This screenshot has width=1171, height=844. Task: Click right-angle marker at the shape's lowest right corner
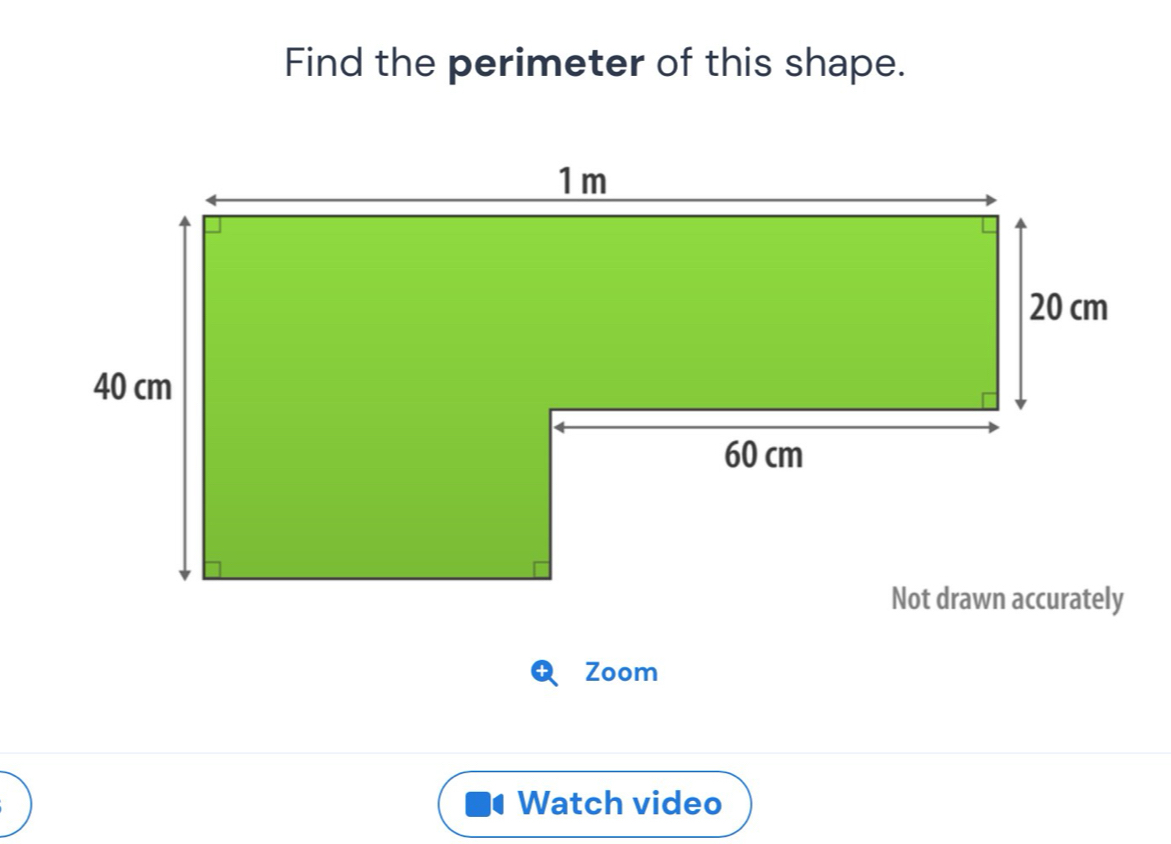point(540,569)
